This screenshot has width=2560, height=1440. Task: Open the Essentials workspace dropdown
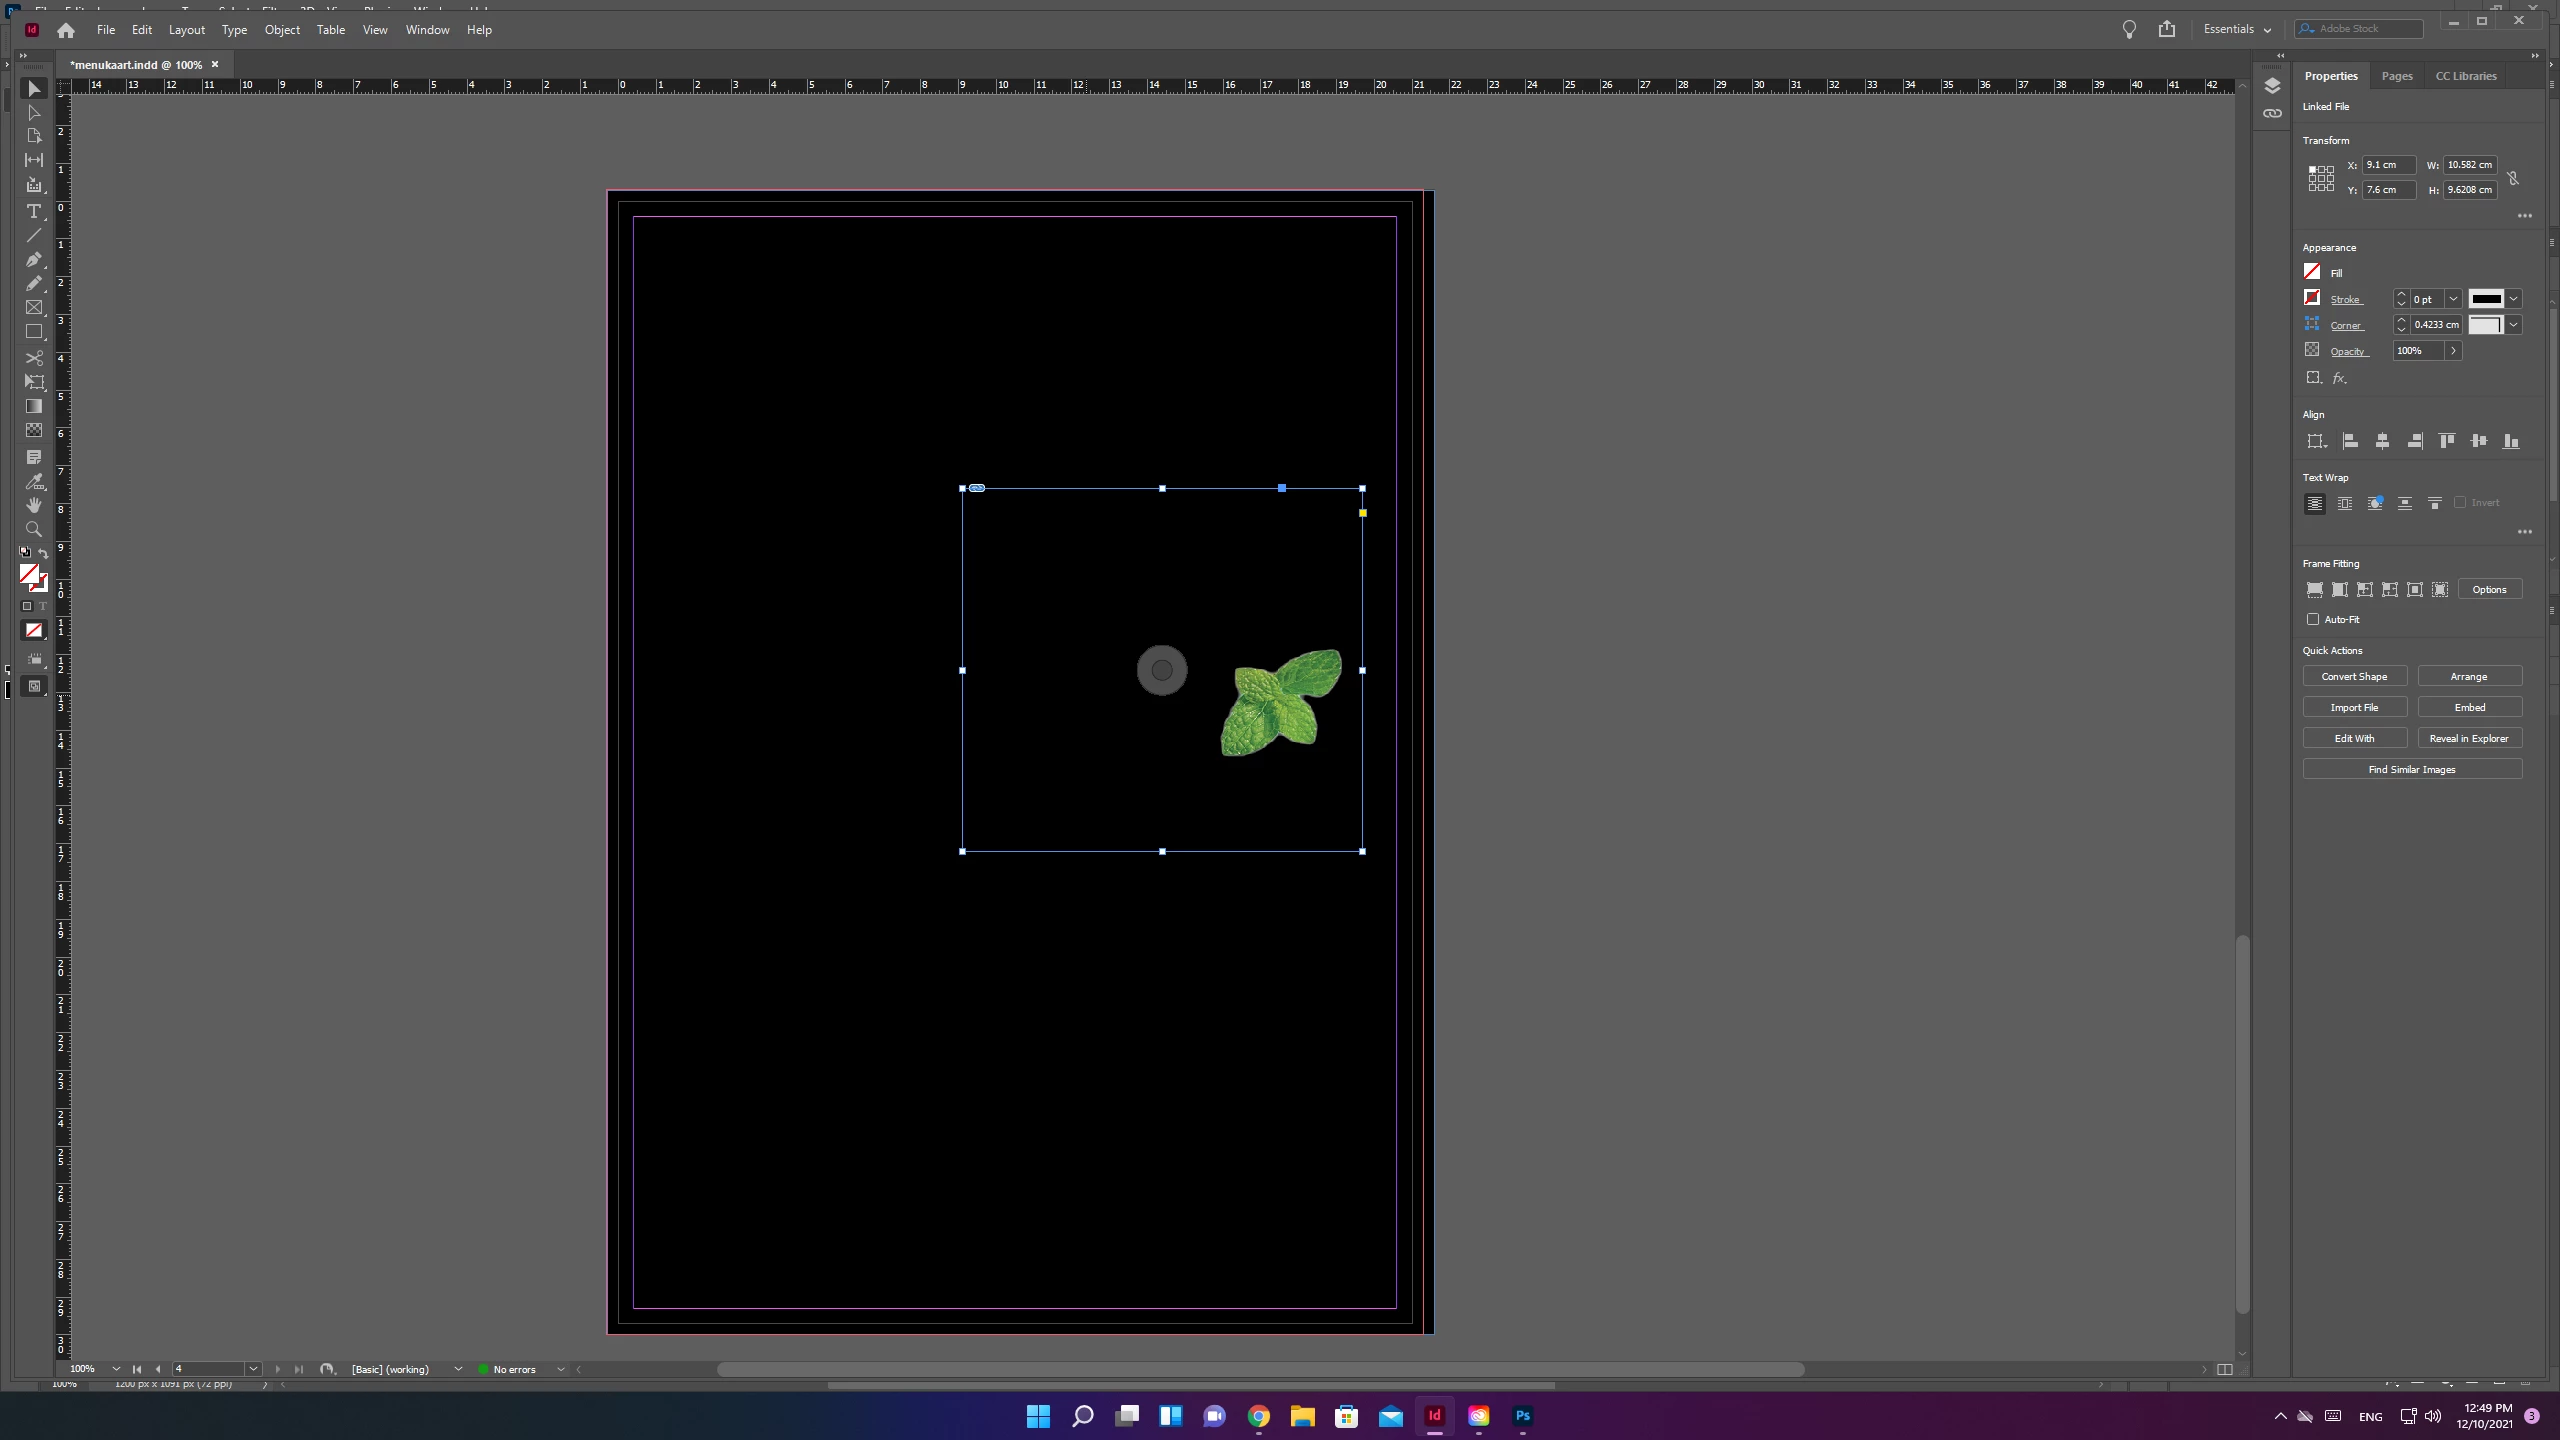pos(2237,29)
